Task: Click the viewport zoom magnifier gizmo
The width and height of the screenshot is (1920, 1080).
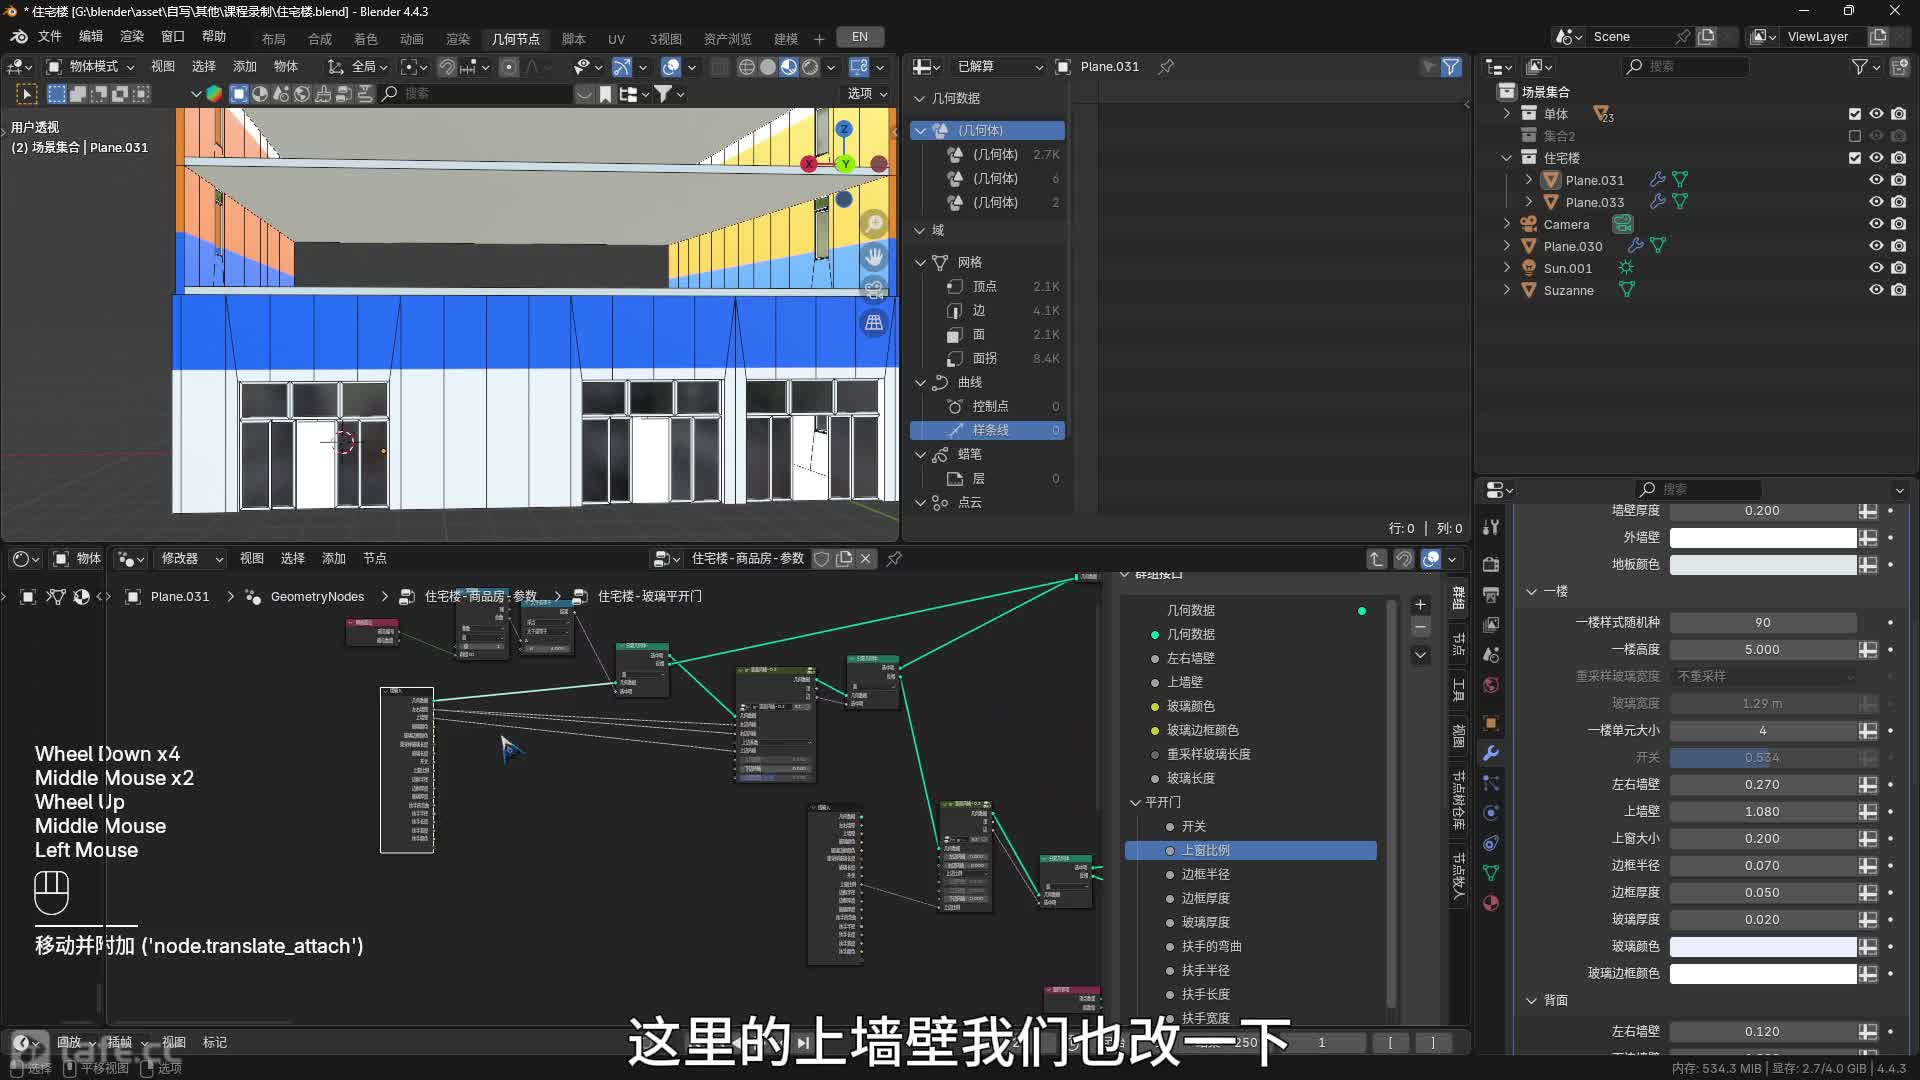Action: (874, 224)
